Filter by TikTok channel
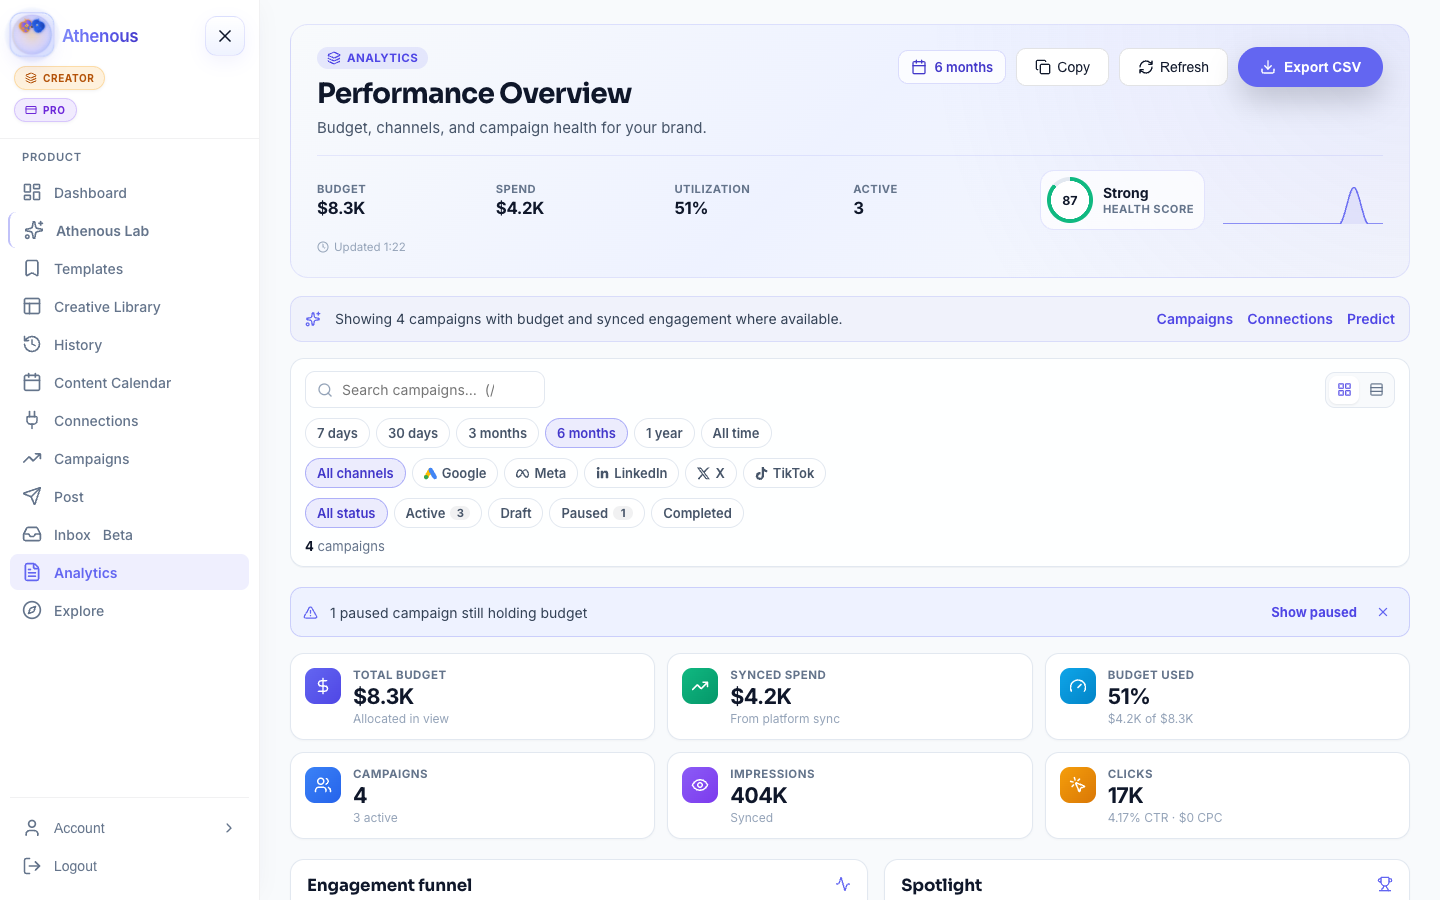Image resolution: width=1440 pixels, height=900 pixels. 785,473
